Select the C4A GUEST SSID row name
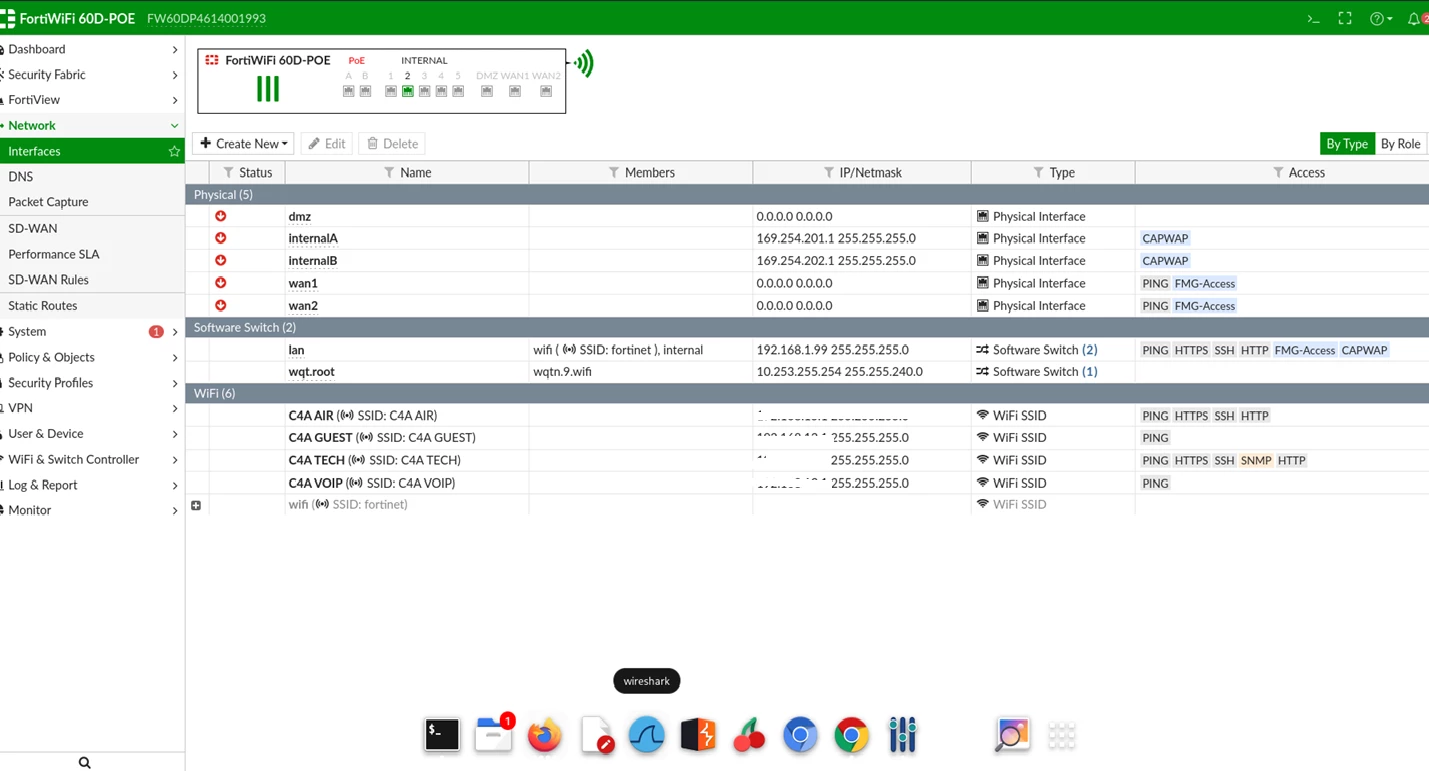The height and width of the screenshot is (771, 1429). coord(382,438)
